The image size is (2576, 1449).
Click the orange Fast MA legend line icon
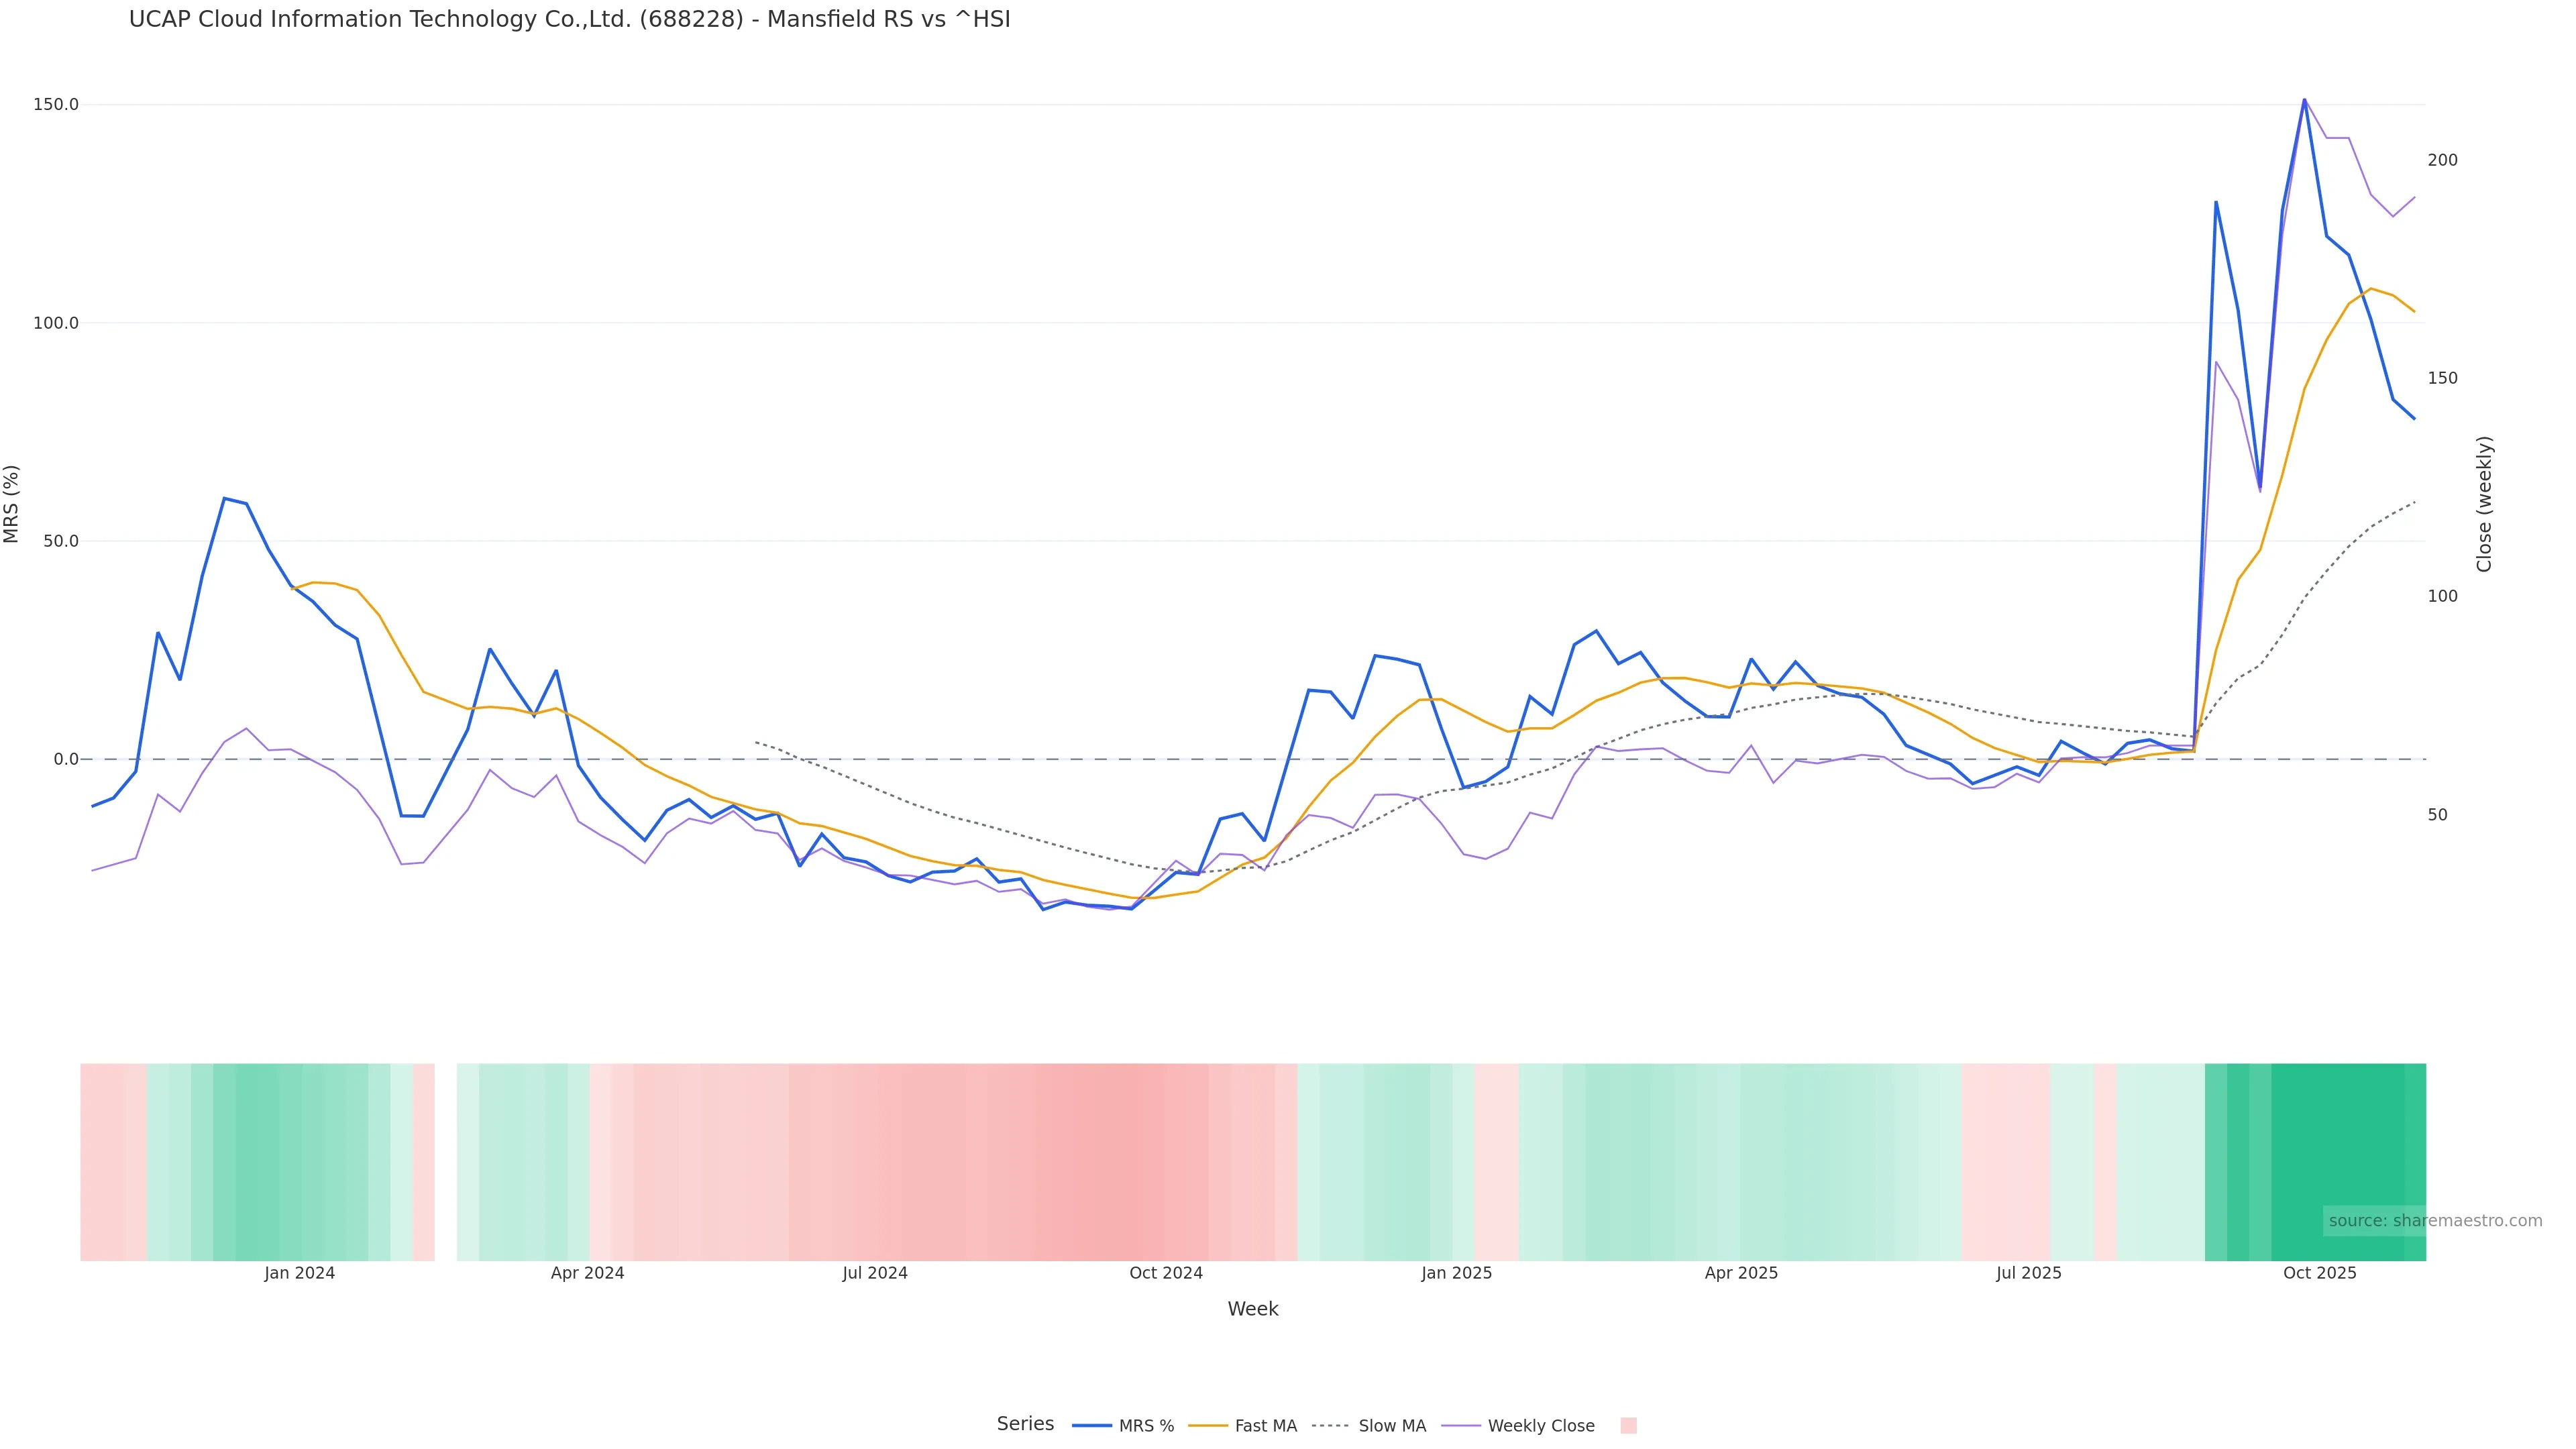(x=1208, y=1426)
